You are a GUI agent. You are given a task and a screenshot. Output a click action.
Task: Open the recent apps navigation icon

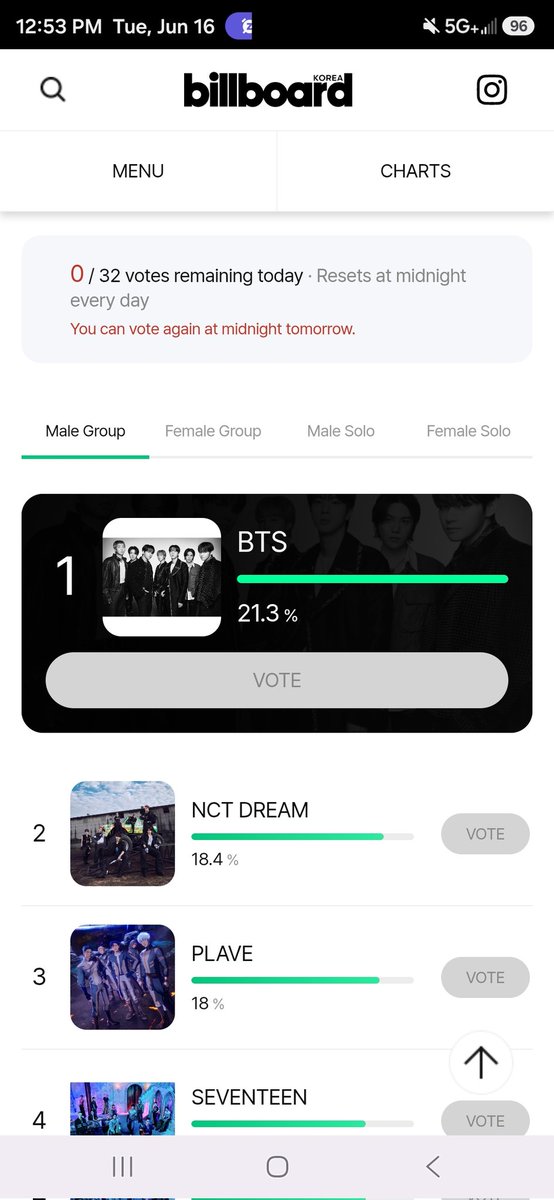[123, 1166]
